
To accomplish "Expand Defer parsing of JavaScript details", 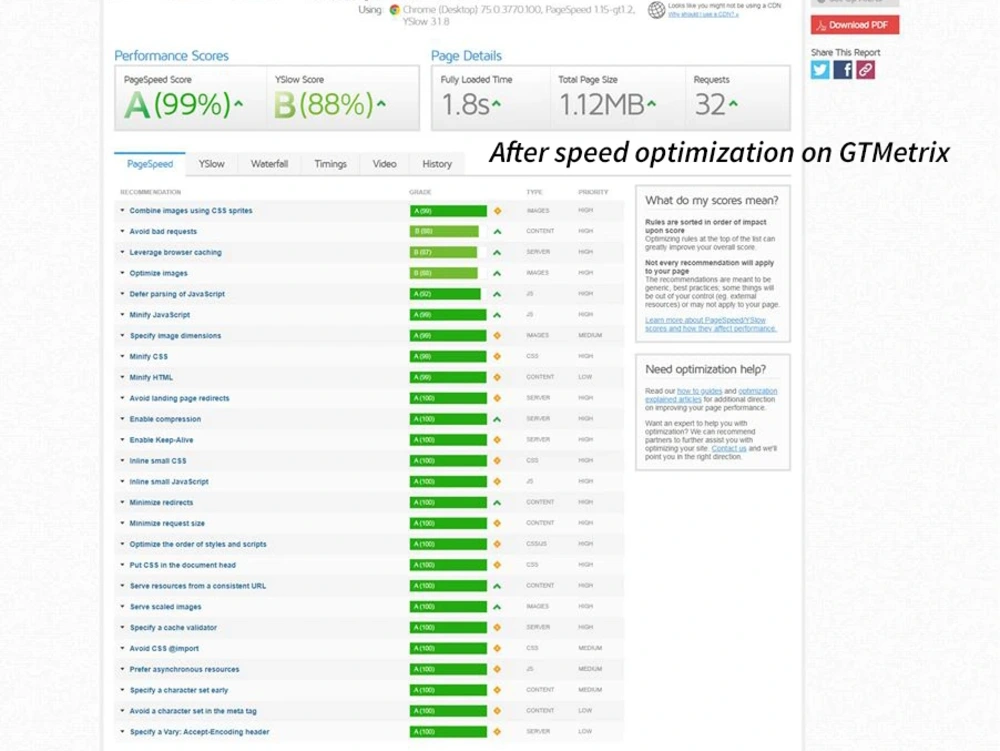I will coord(177,295).
